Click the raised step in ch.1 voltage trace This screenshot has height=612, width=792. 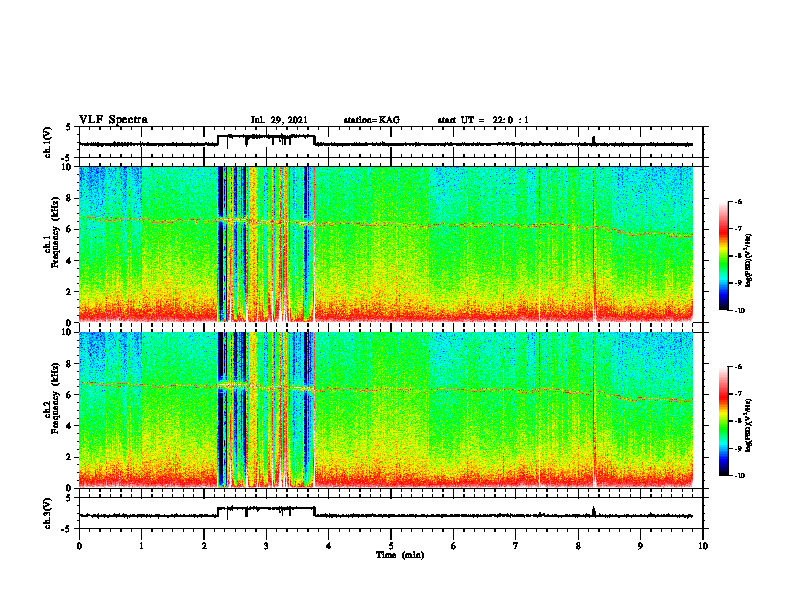pos(266,136)
